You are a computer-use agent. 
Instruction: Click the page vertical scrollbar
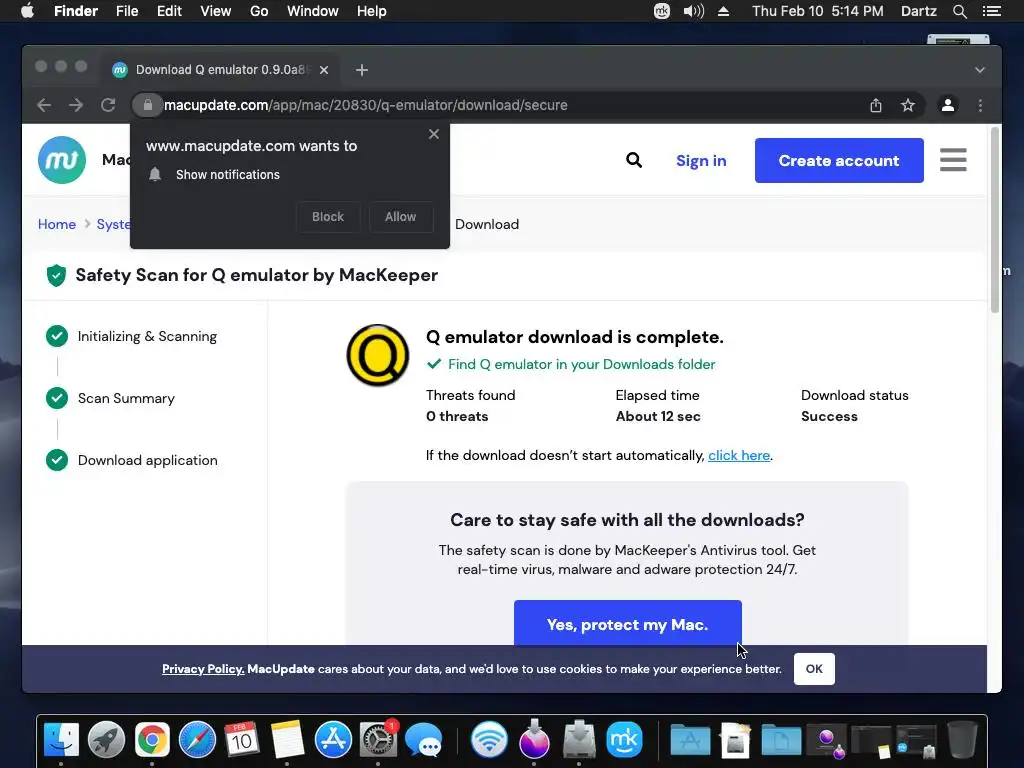tap(995, 220)
